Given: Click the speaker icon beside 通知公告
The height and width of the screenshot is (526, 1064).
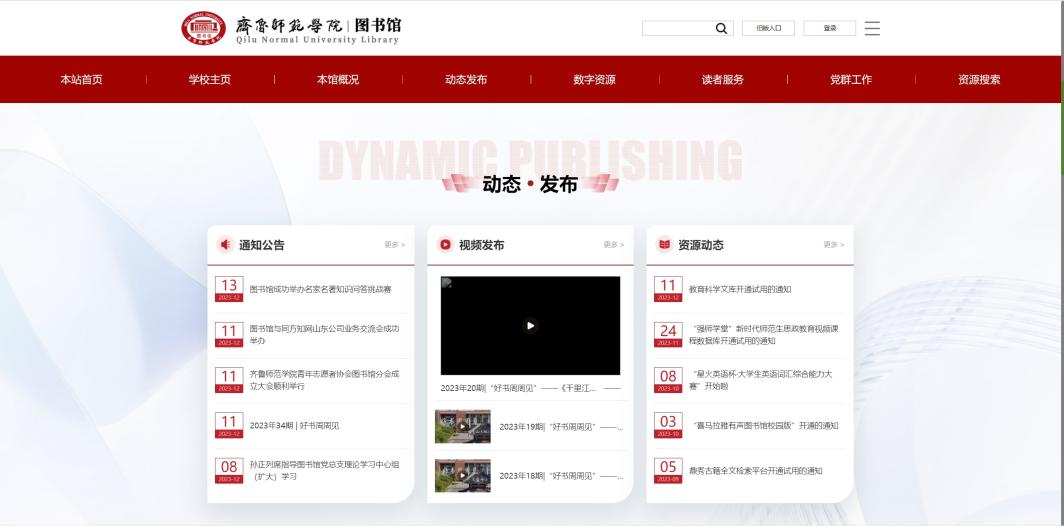Looking at the screenshot, I should click(225, 245).
